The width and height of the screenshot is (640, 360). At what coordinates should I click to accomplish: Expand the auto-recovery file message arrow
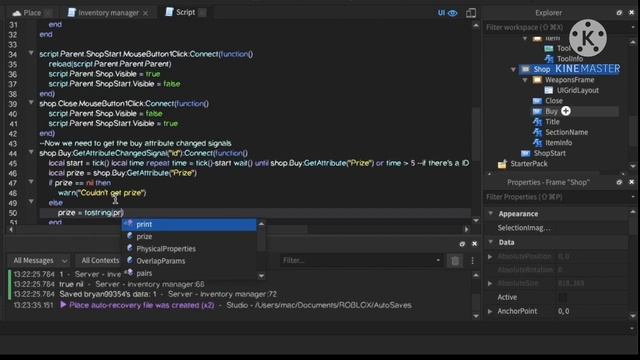pos(63,304)
